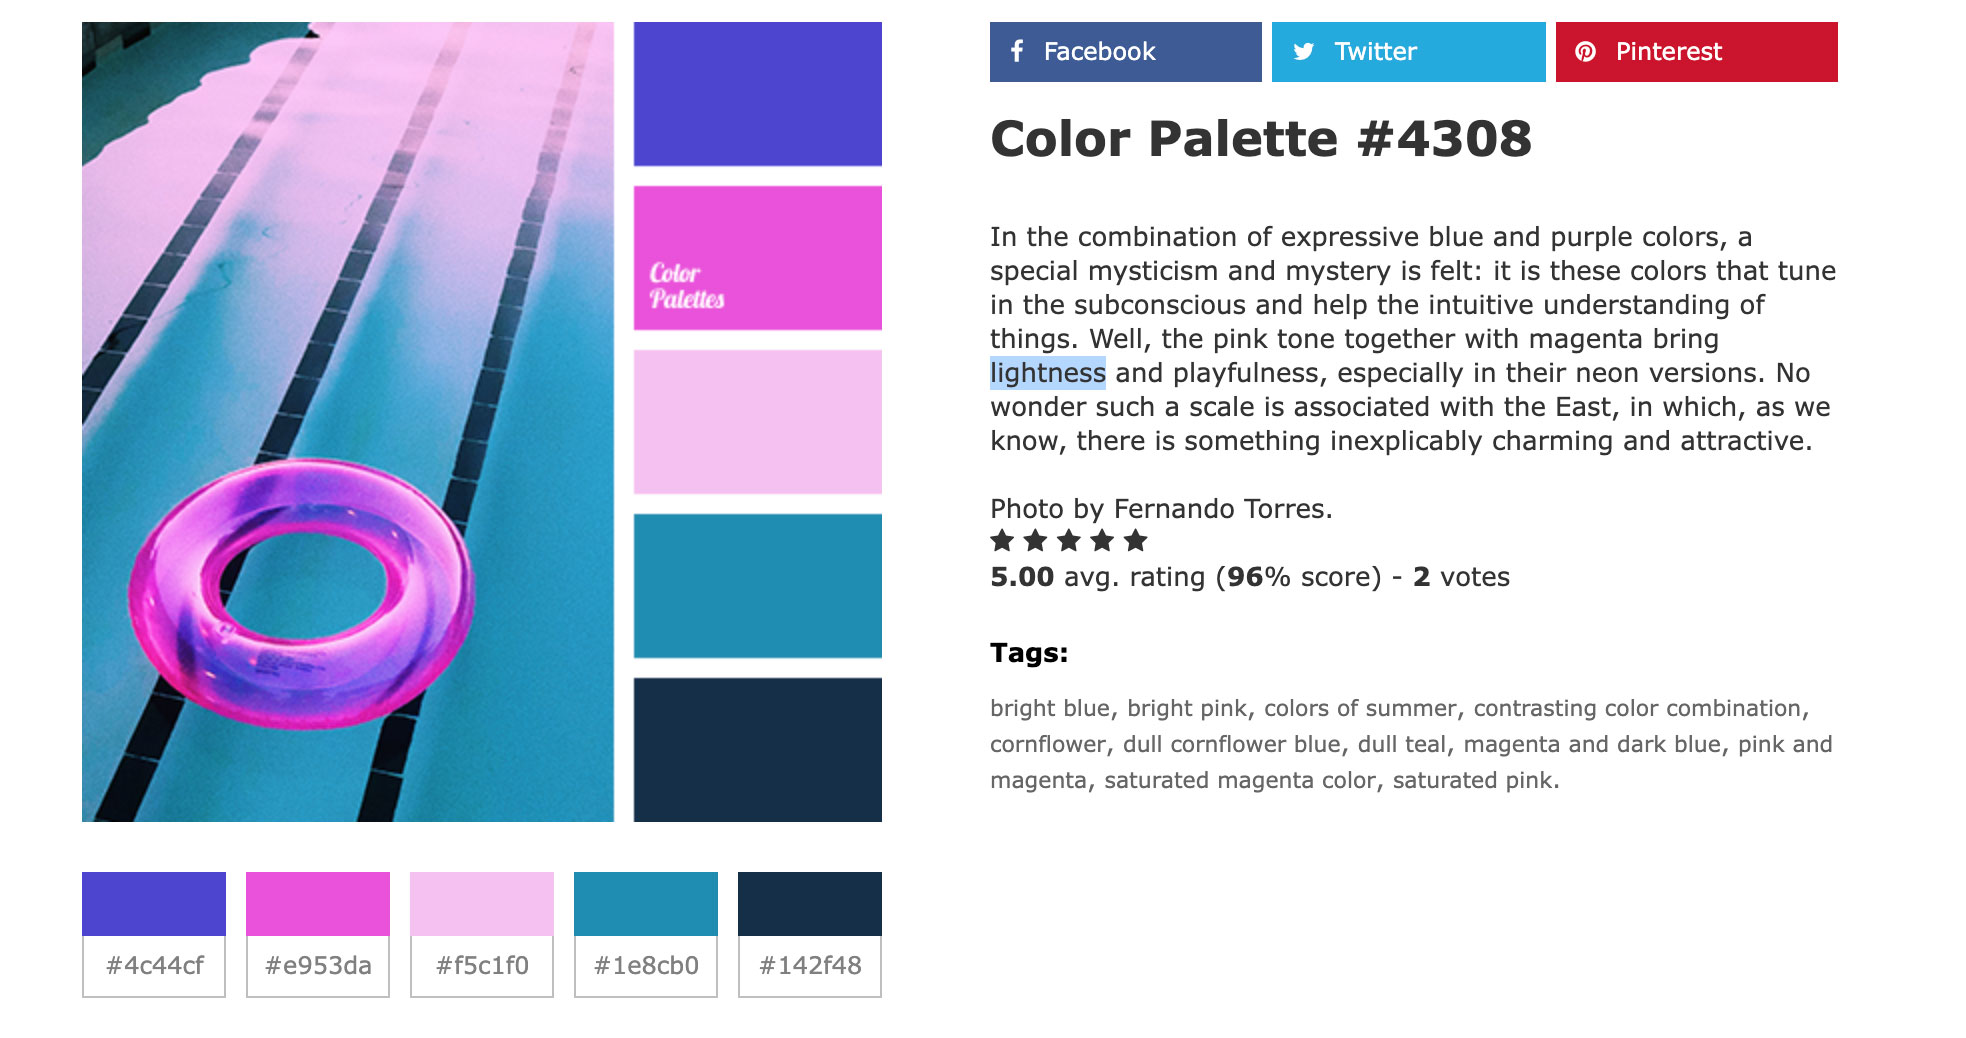The image size is (1966, 1038).
Task: Select the small #4c44cf indigo swatch
Action: click(154, 904)
